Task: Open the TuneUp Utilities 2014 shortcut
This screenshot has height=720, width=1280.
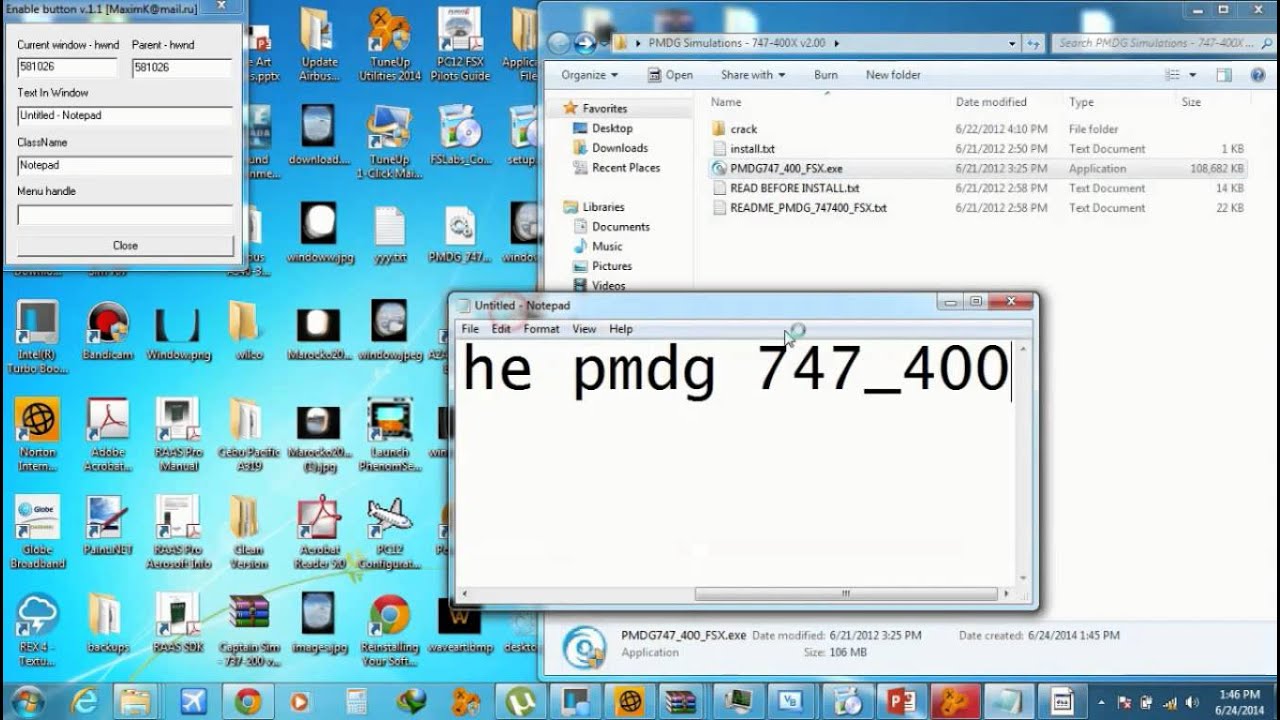Action: tap(390, 44)
